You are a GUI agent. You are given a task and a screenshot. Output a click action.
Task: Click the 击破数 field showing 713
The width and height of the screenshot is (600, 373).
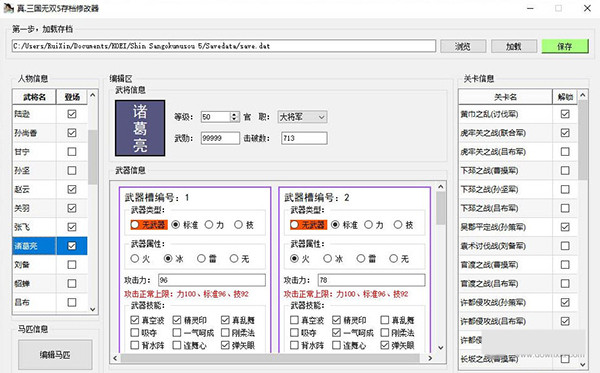point(304,138)
